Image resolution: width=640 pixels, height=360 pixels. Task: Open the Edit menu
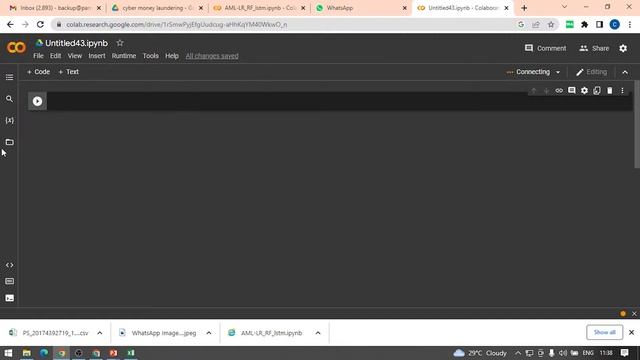pos(56,56)
